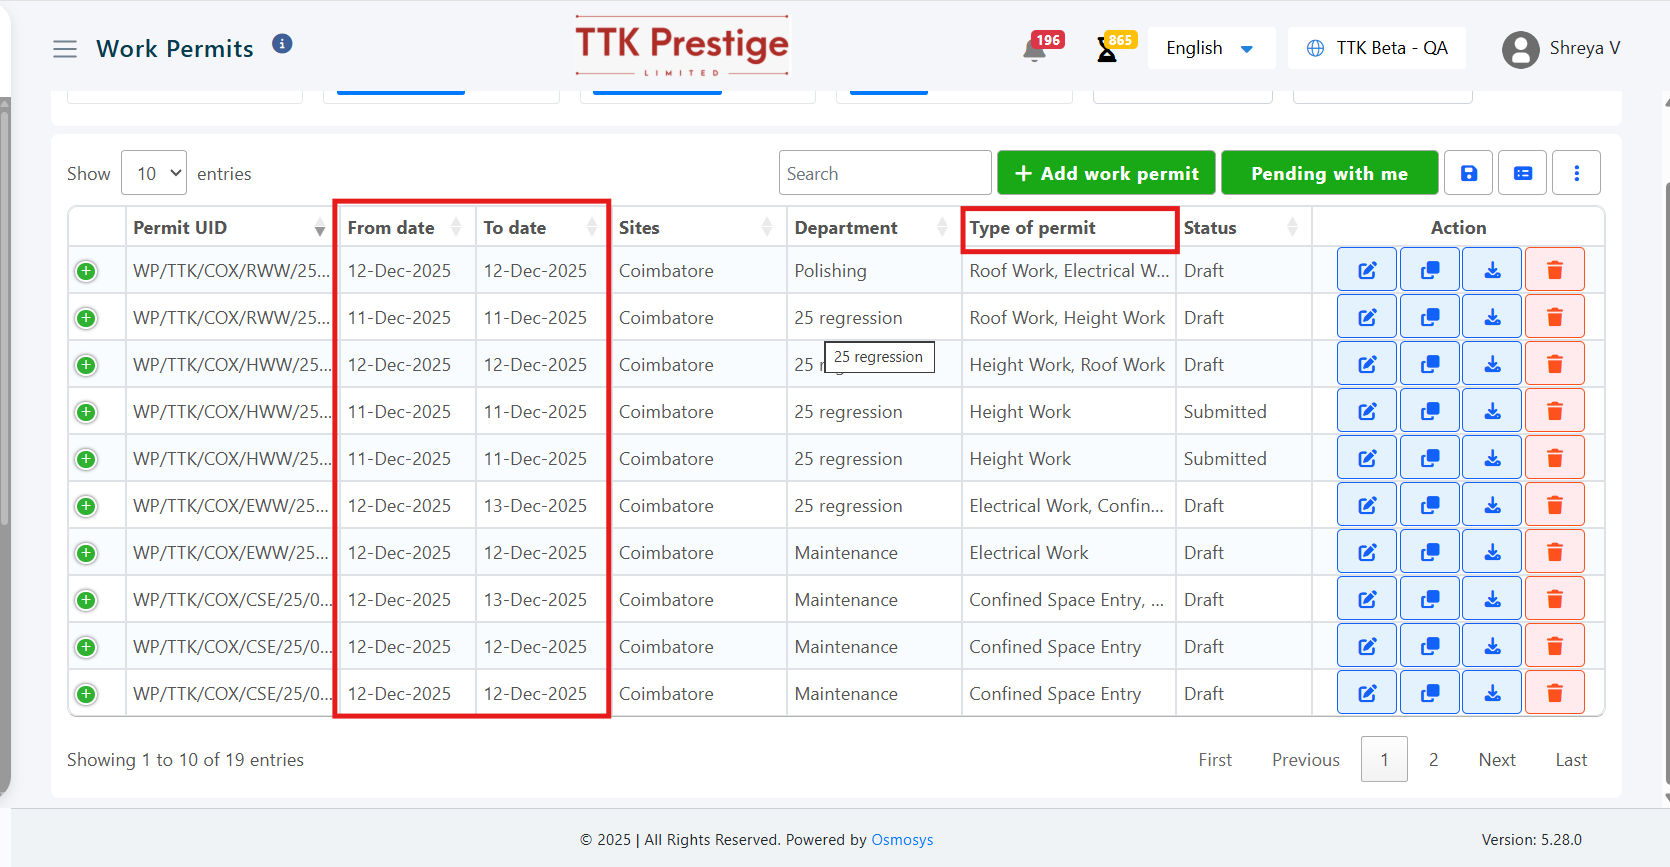Go to page 2 of results

pyautogui.click(x=1433, y=760)
